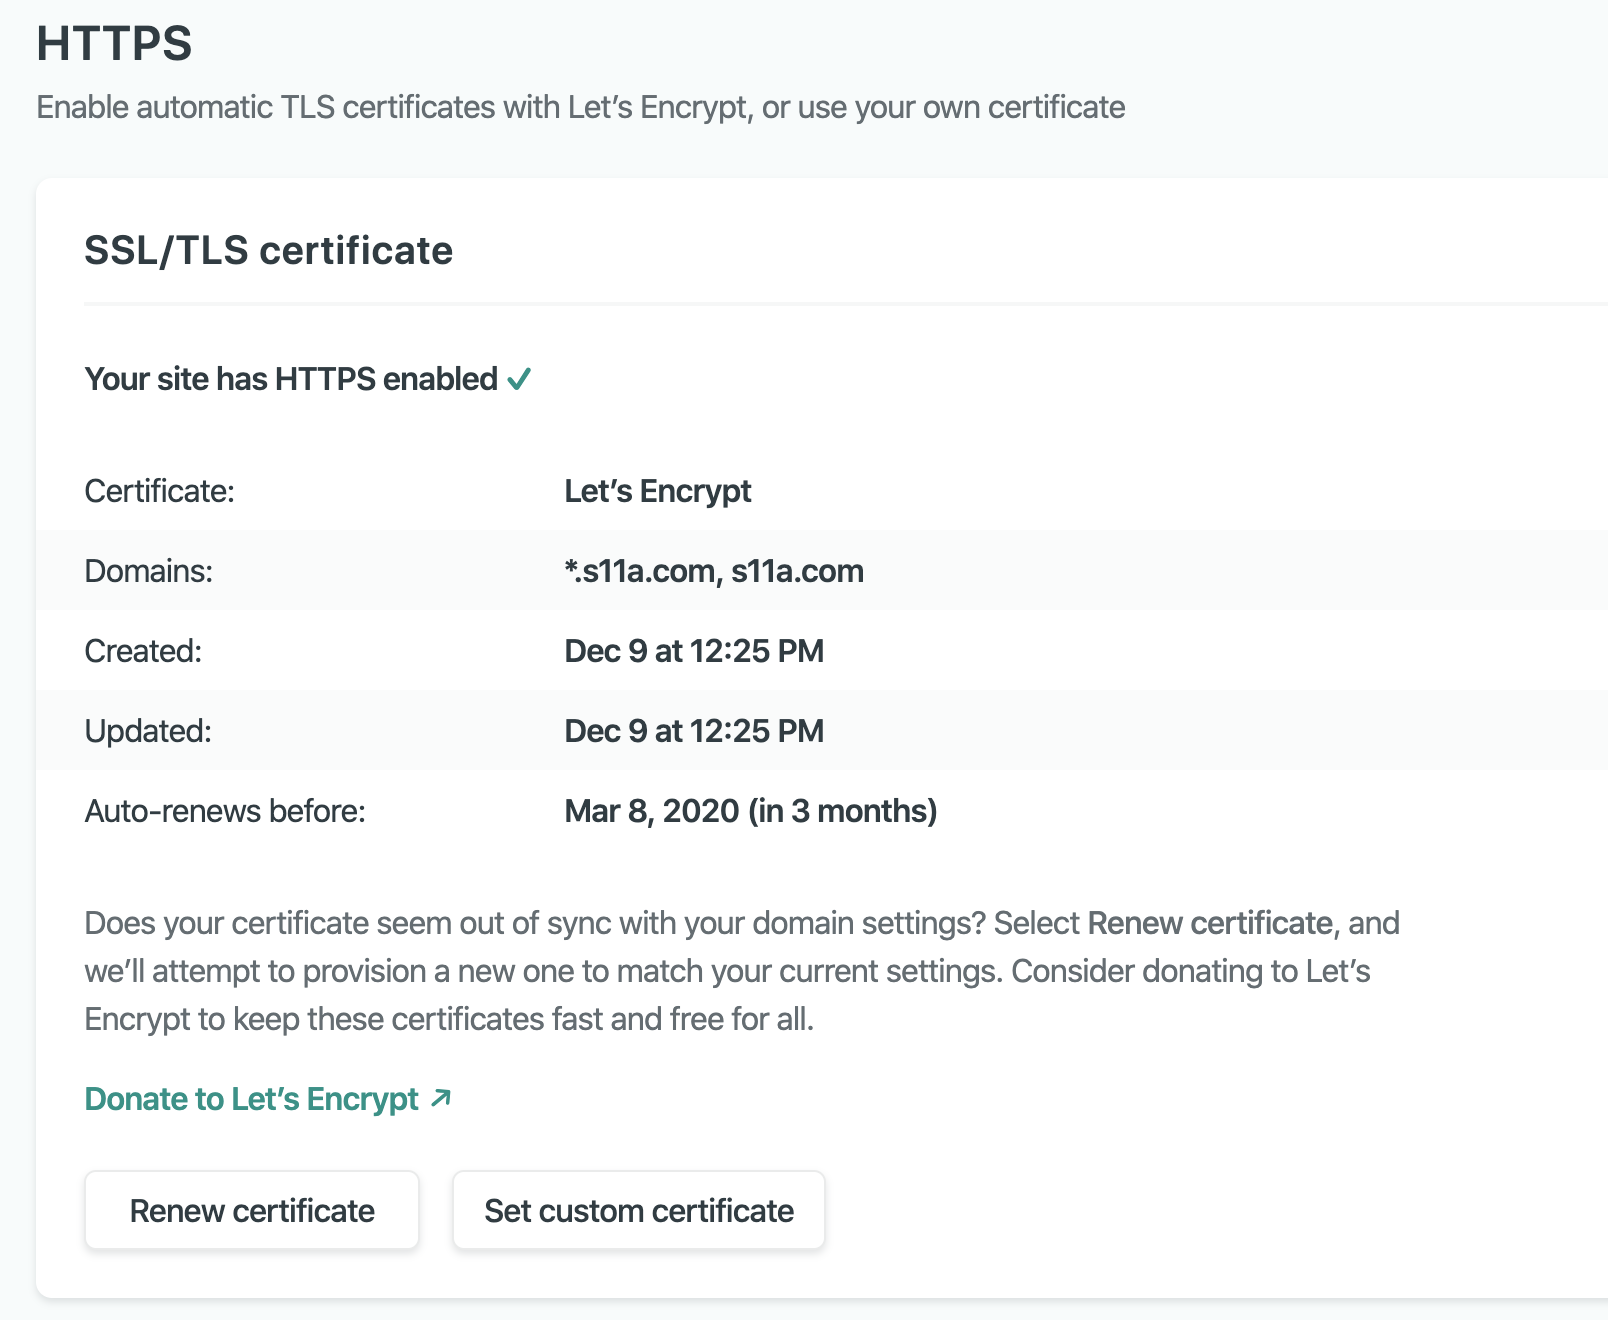
Task: Click the 'Updated:' row label
Action: pyautogui.click(x=148, y=731)
